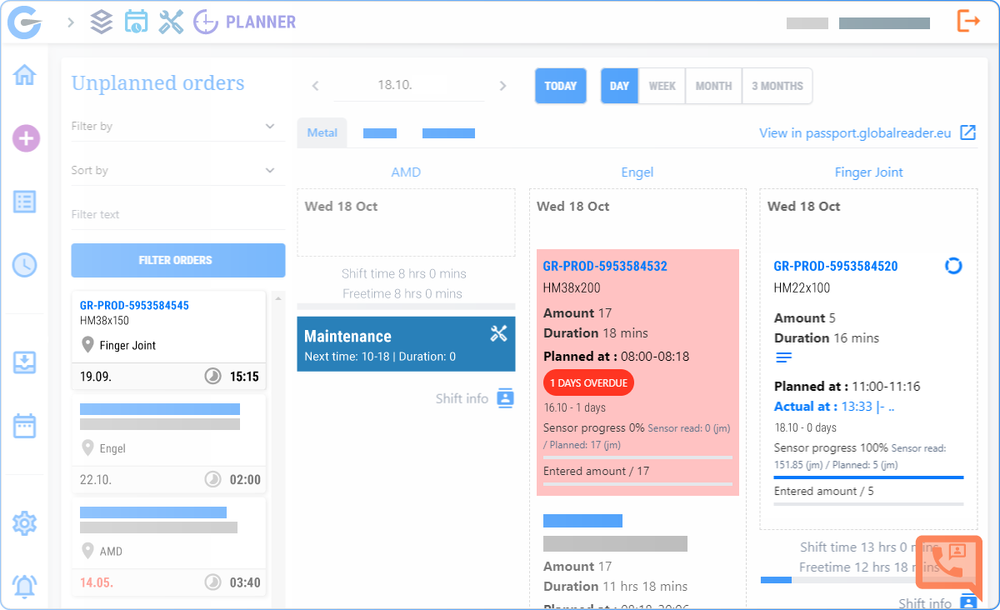Screen dimensions: 1000x610
Task: Open order GR-PROD-5953584520 in Finger Joint
Action: click(835, 267)
